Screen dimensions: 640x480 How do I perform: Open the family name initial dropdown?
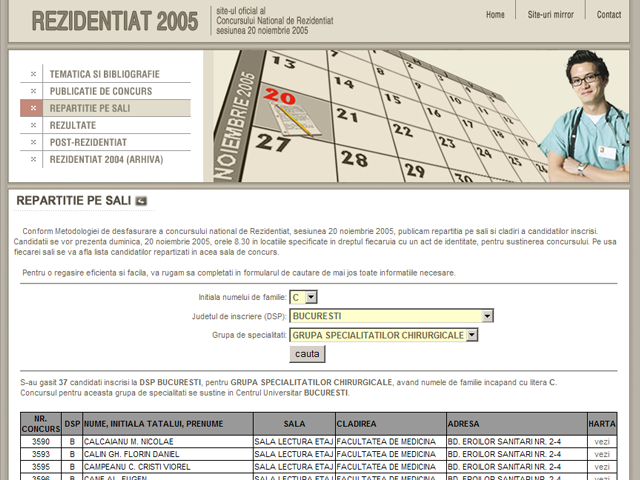[x=311, y=297]
